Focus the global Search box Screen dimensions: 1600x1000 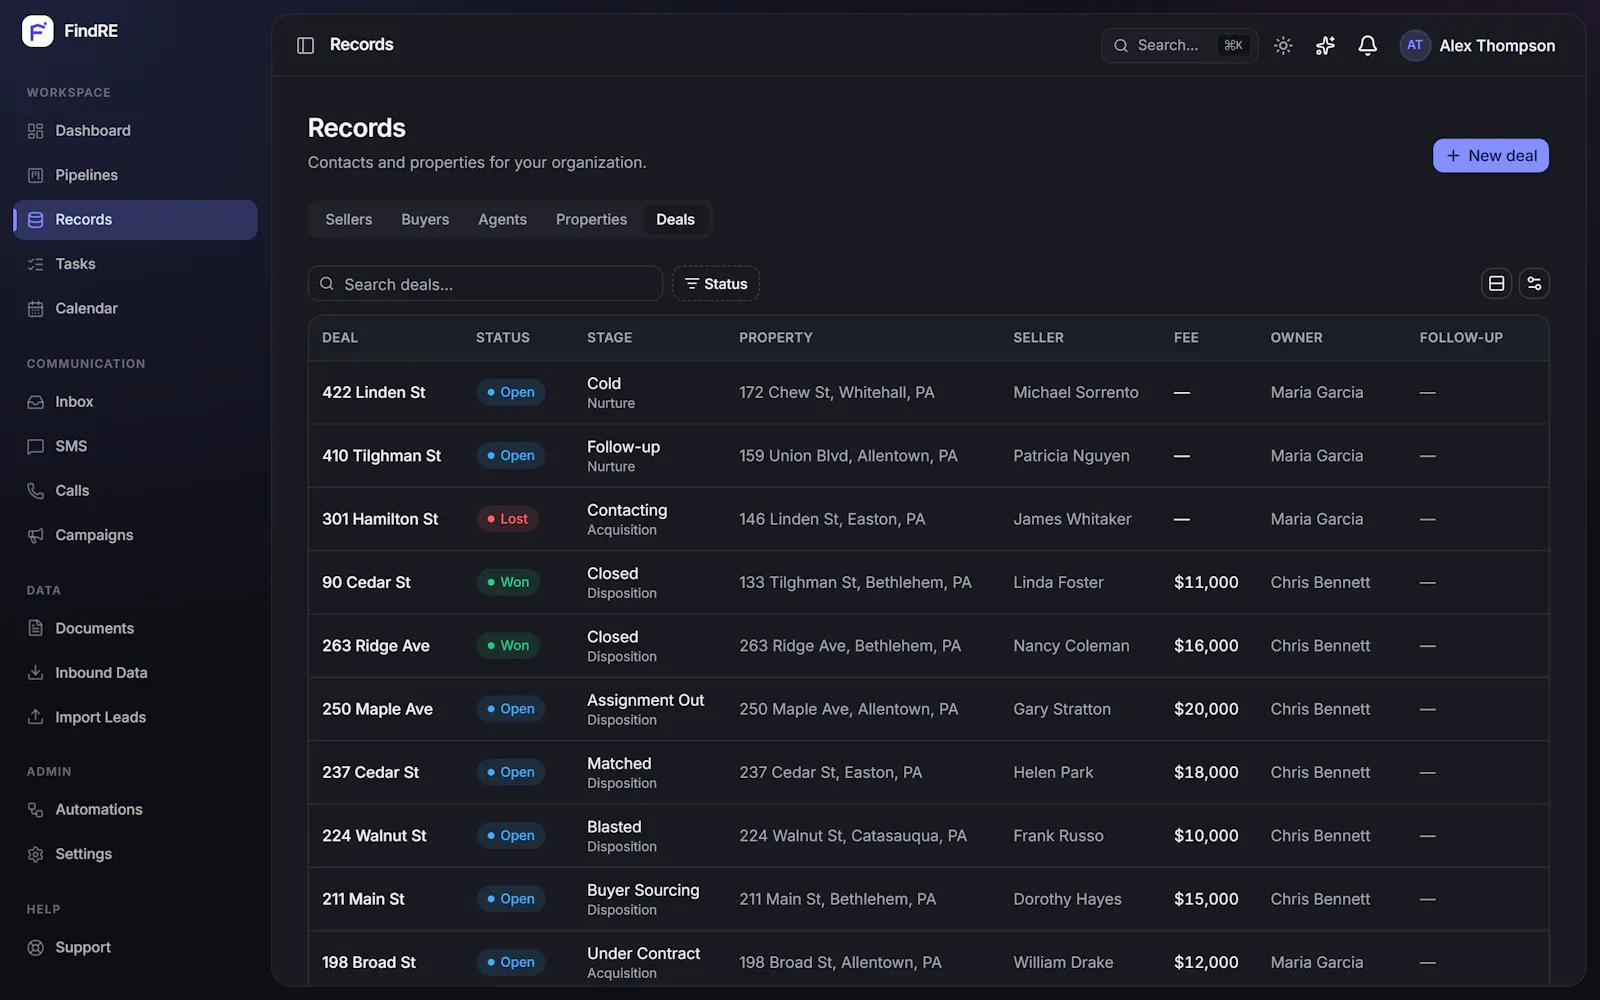(1179, 45)
